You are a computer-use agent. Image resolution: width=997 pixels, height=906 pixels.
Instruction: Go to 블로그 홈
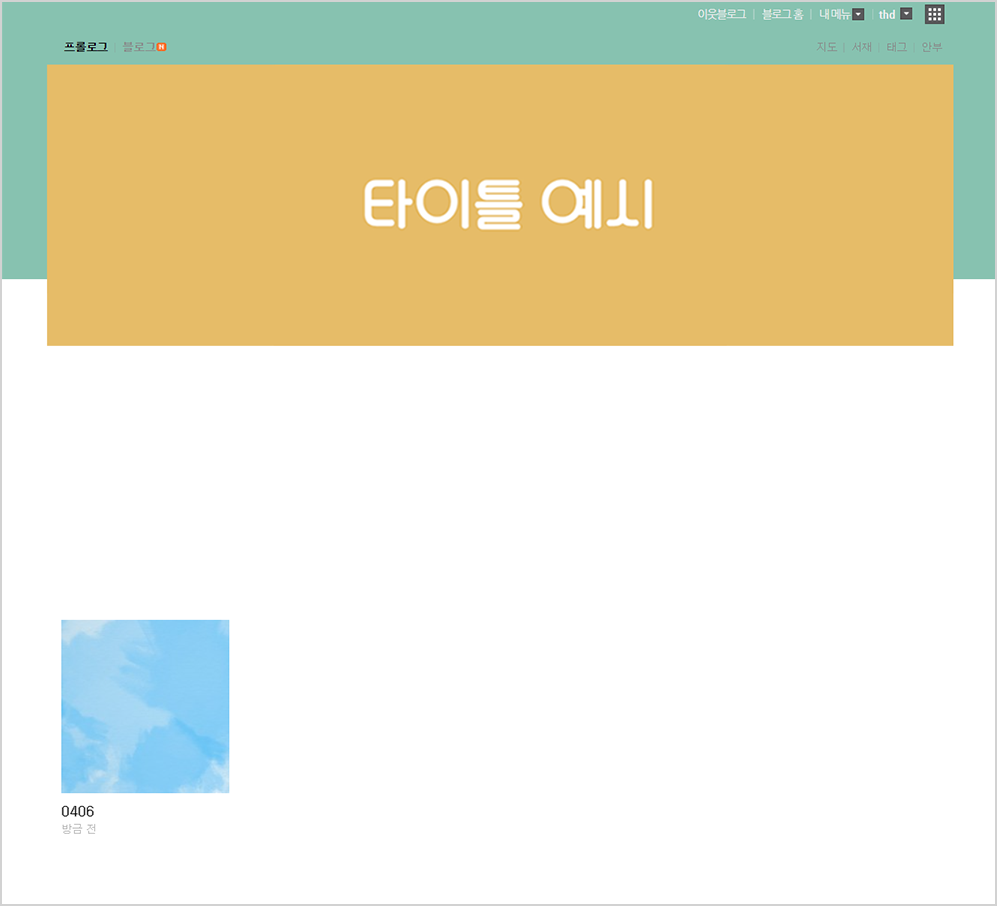(782, 14)
